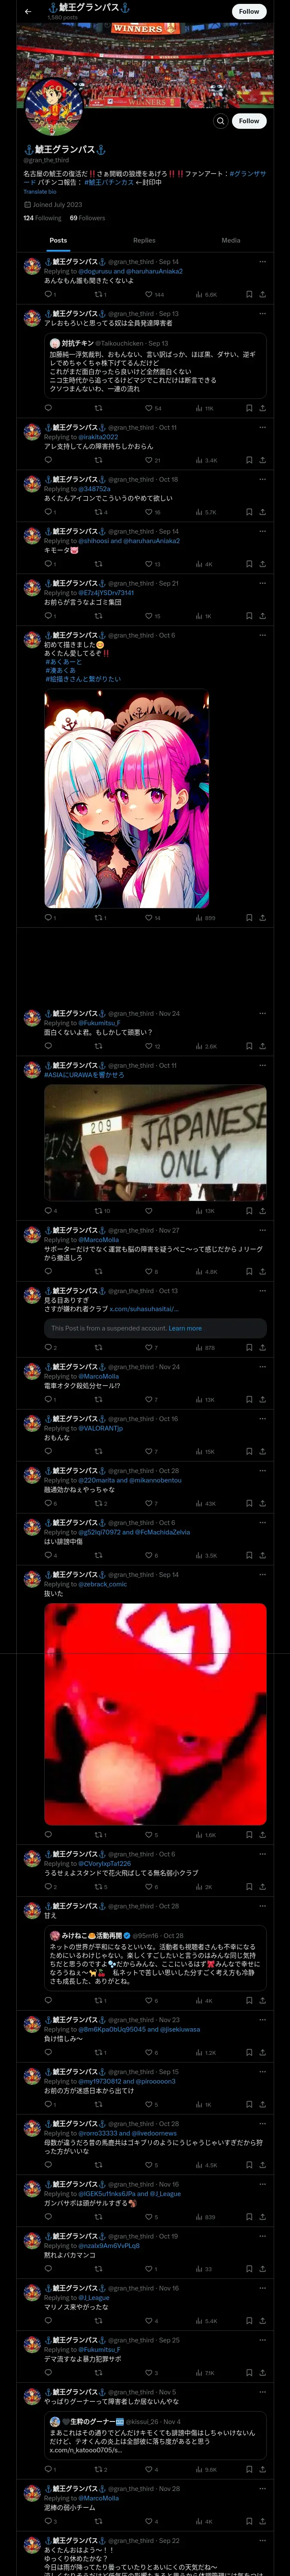Switch to the Replies tab
The image size is (290, 2576).
[x=144, y=240]
